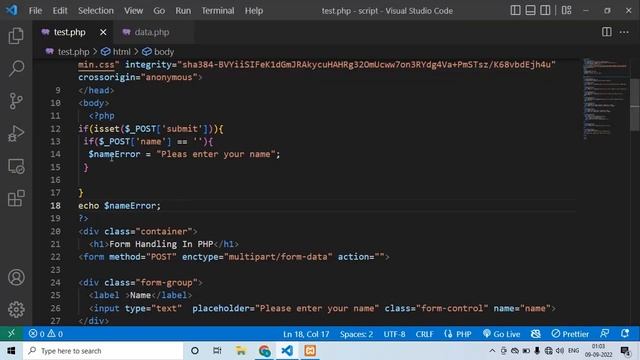The height and width of the screenshot is (360, 640).
Task: Open File Explorer from taskbar
Action: tap(241, 351)
